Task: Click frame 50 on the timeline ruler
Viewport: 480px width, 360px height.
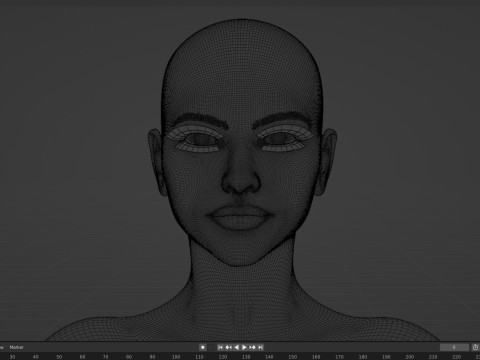Action: pyautogui.click(x=59, y=357)
